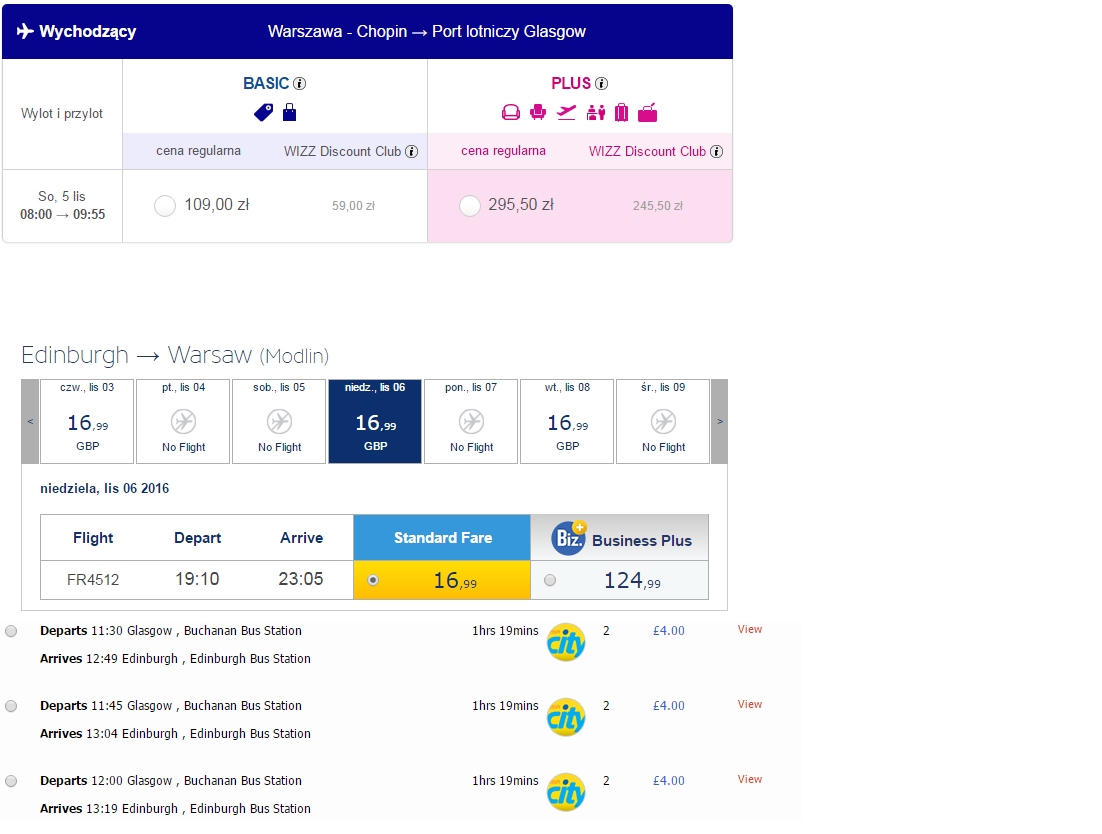Select the 11:45 Glasgow bus departure radio
This screenshot has height=834, width=1102.
coord(11,706)
